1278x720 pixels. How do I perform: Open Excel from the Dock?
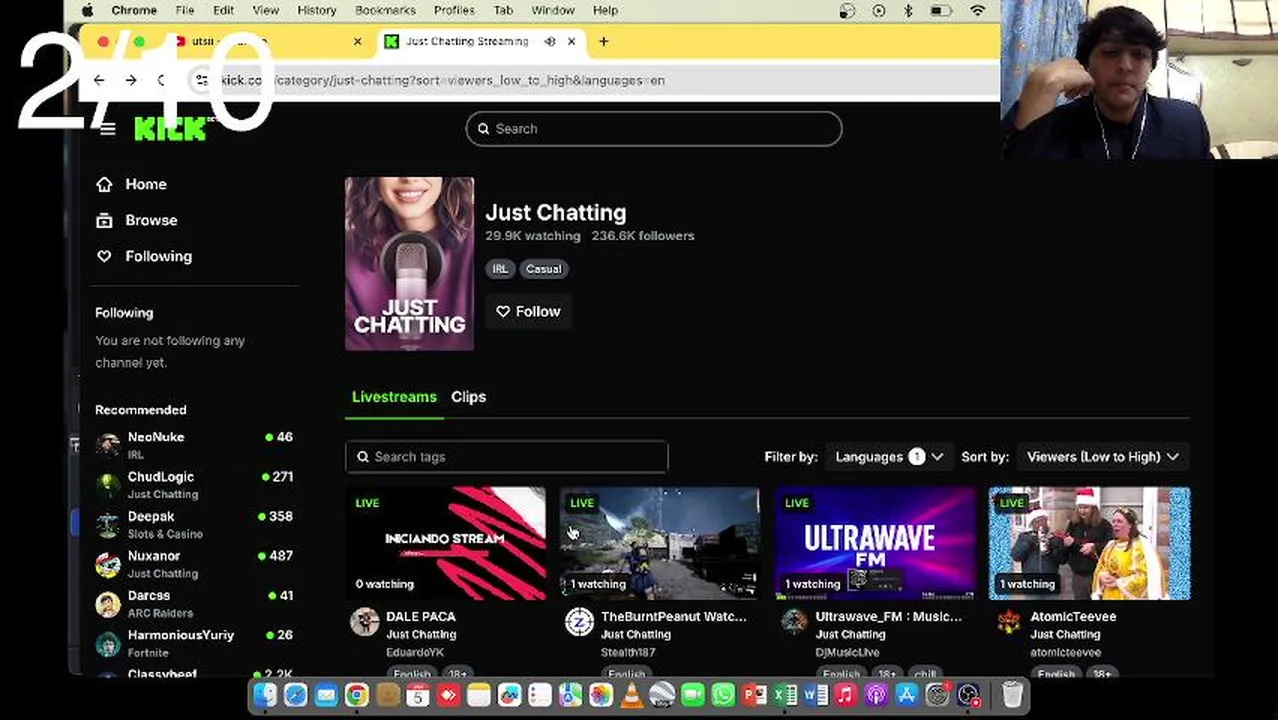(x=785, y=695)
